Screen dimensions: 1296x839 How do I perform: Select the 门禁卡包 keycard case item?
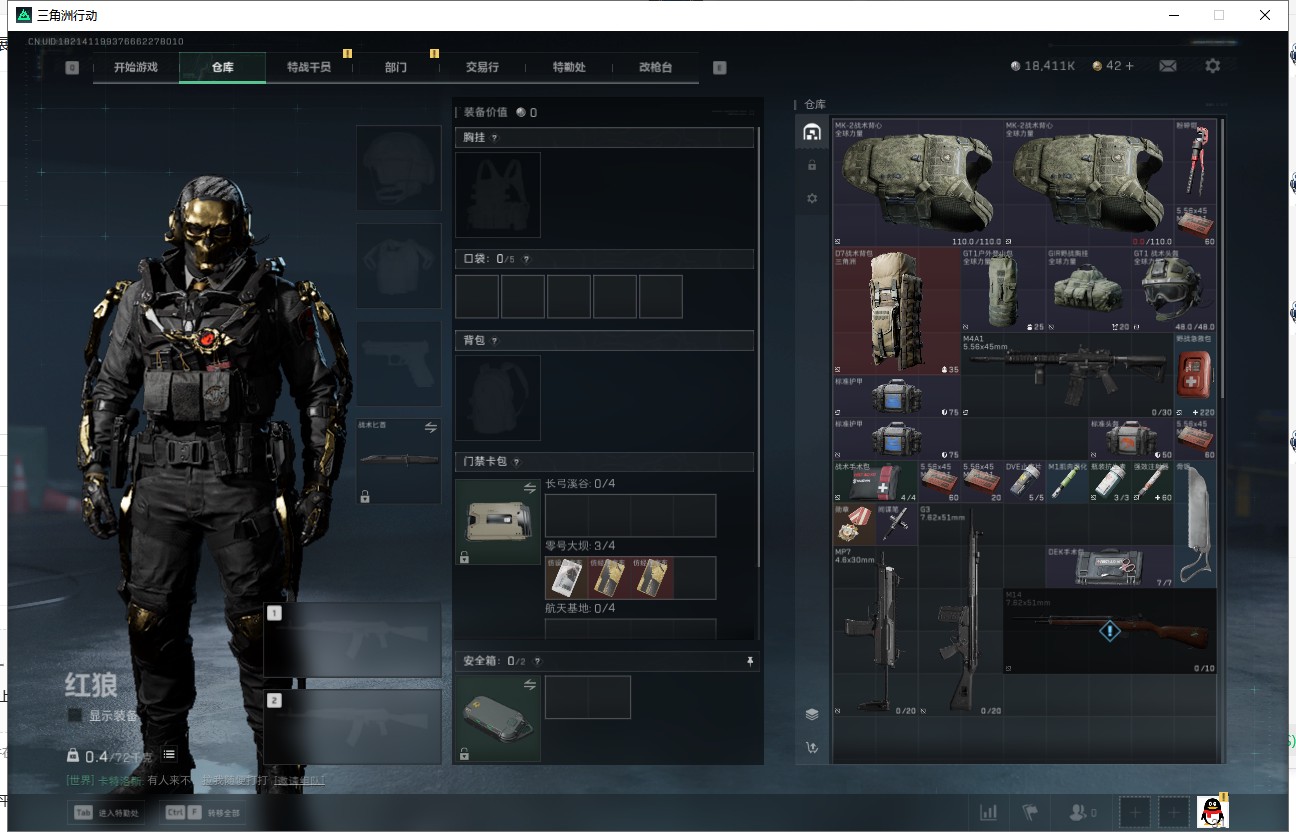point(498,522)
